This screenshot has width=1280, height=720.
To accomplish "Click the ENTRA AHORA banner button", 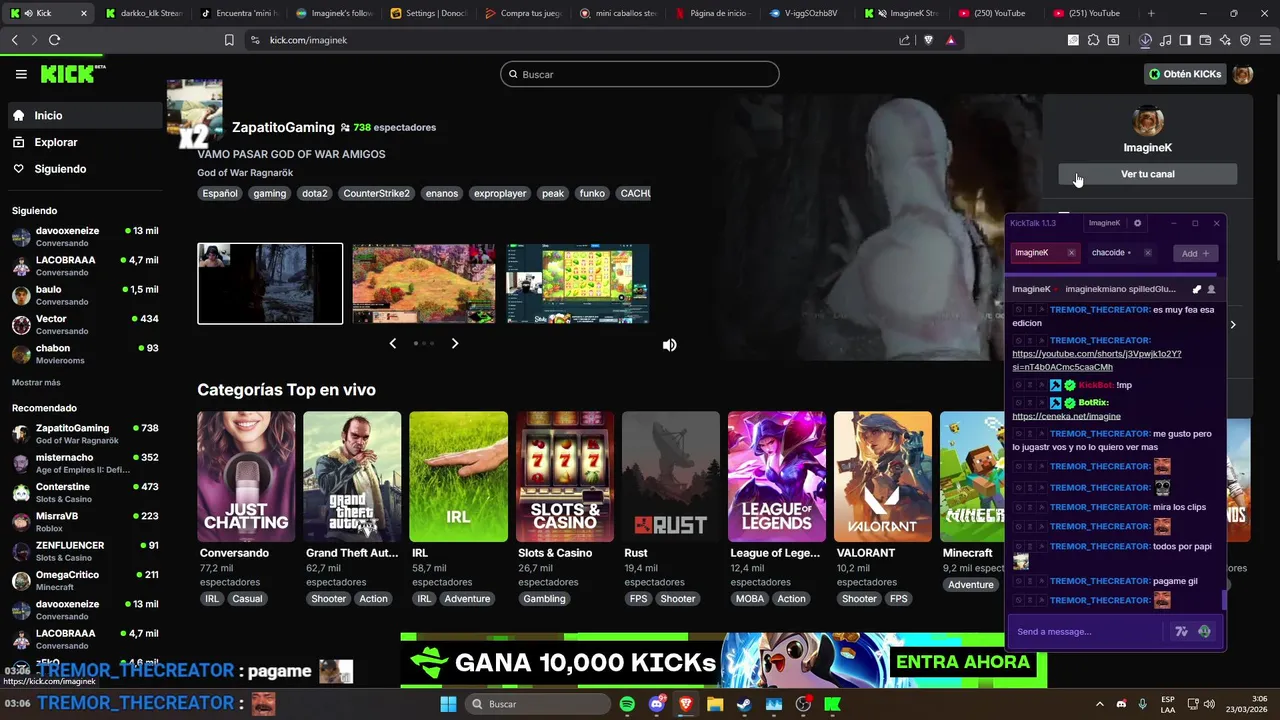I will tap(962, 662).
